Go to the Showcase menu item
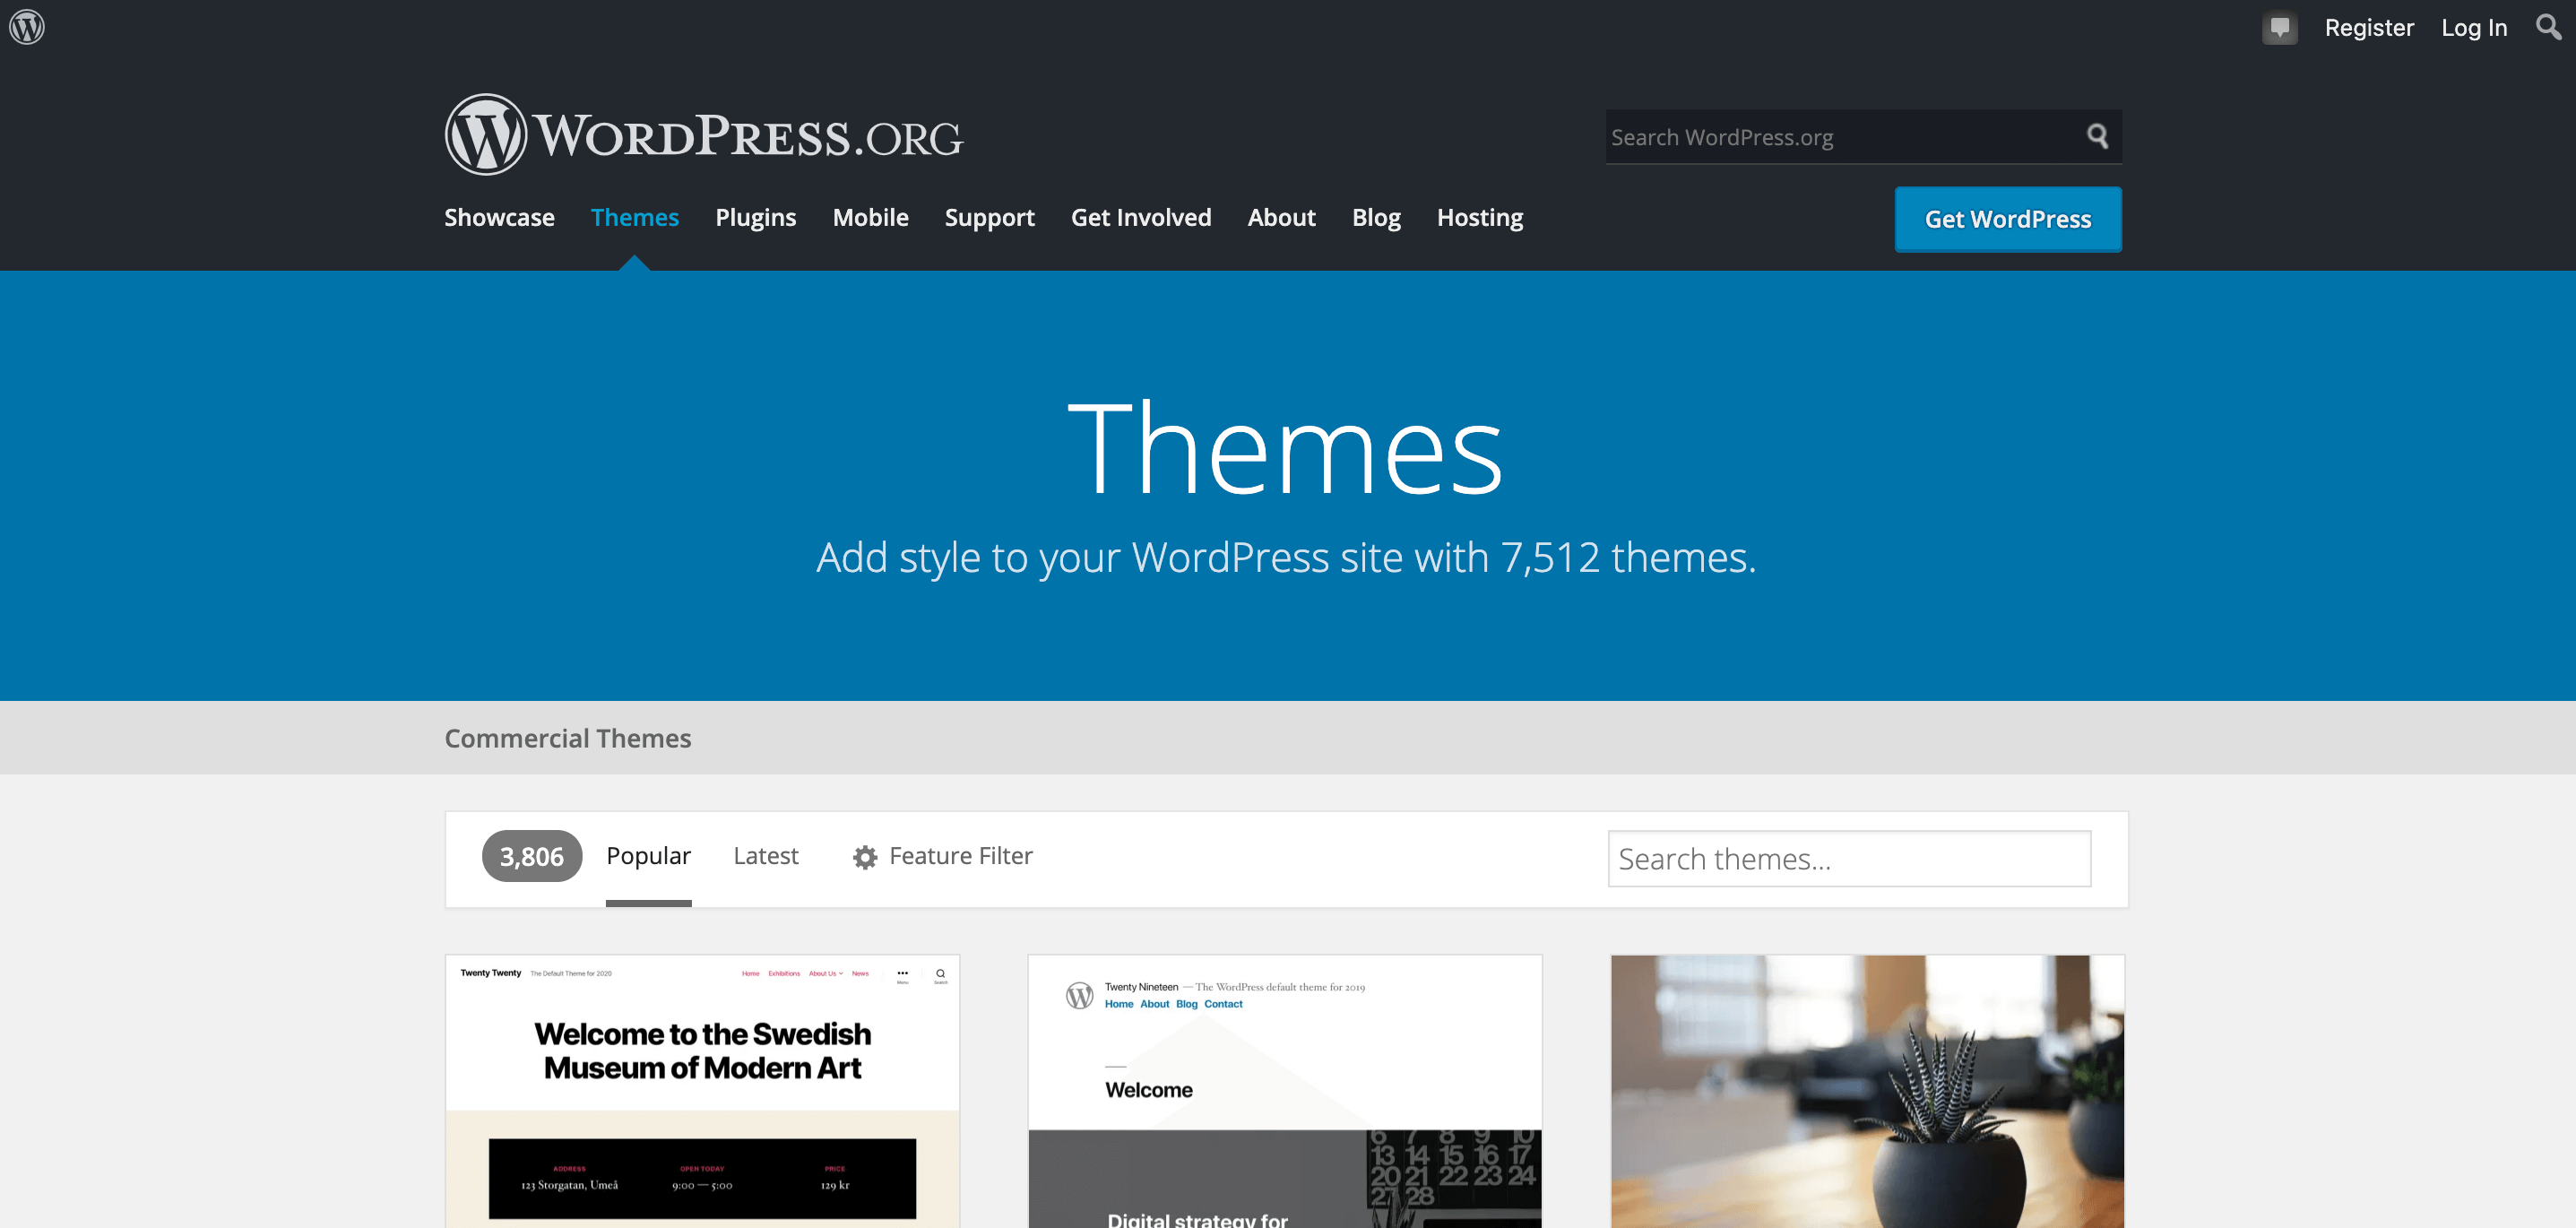Screen dimensions: 2576x1228 click(499, 217)
